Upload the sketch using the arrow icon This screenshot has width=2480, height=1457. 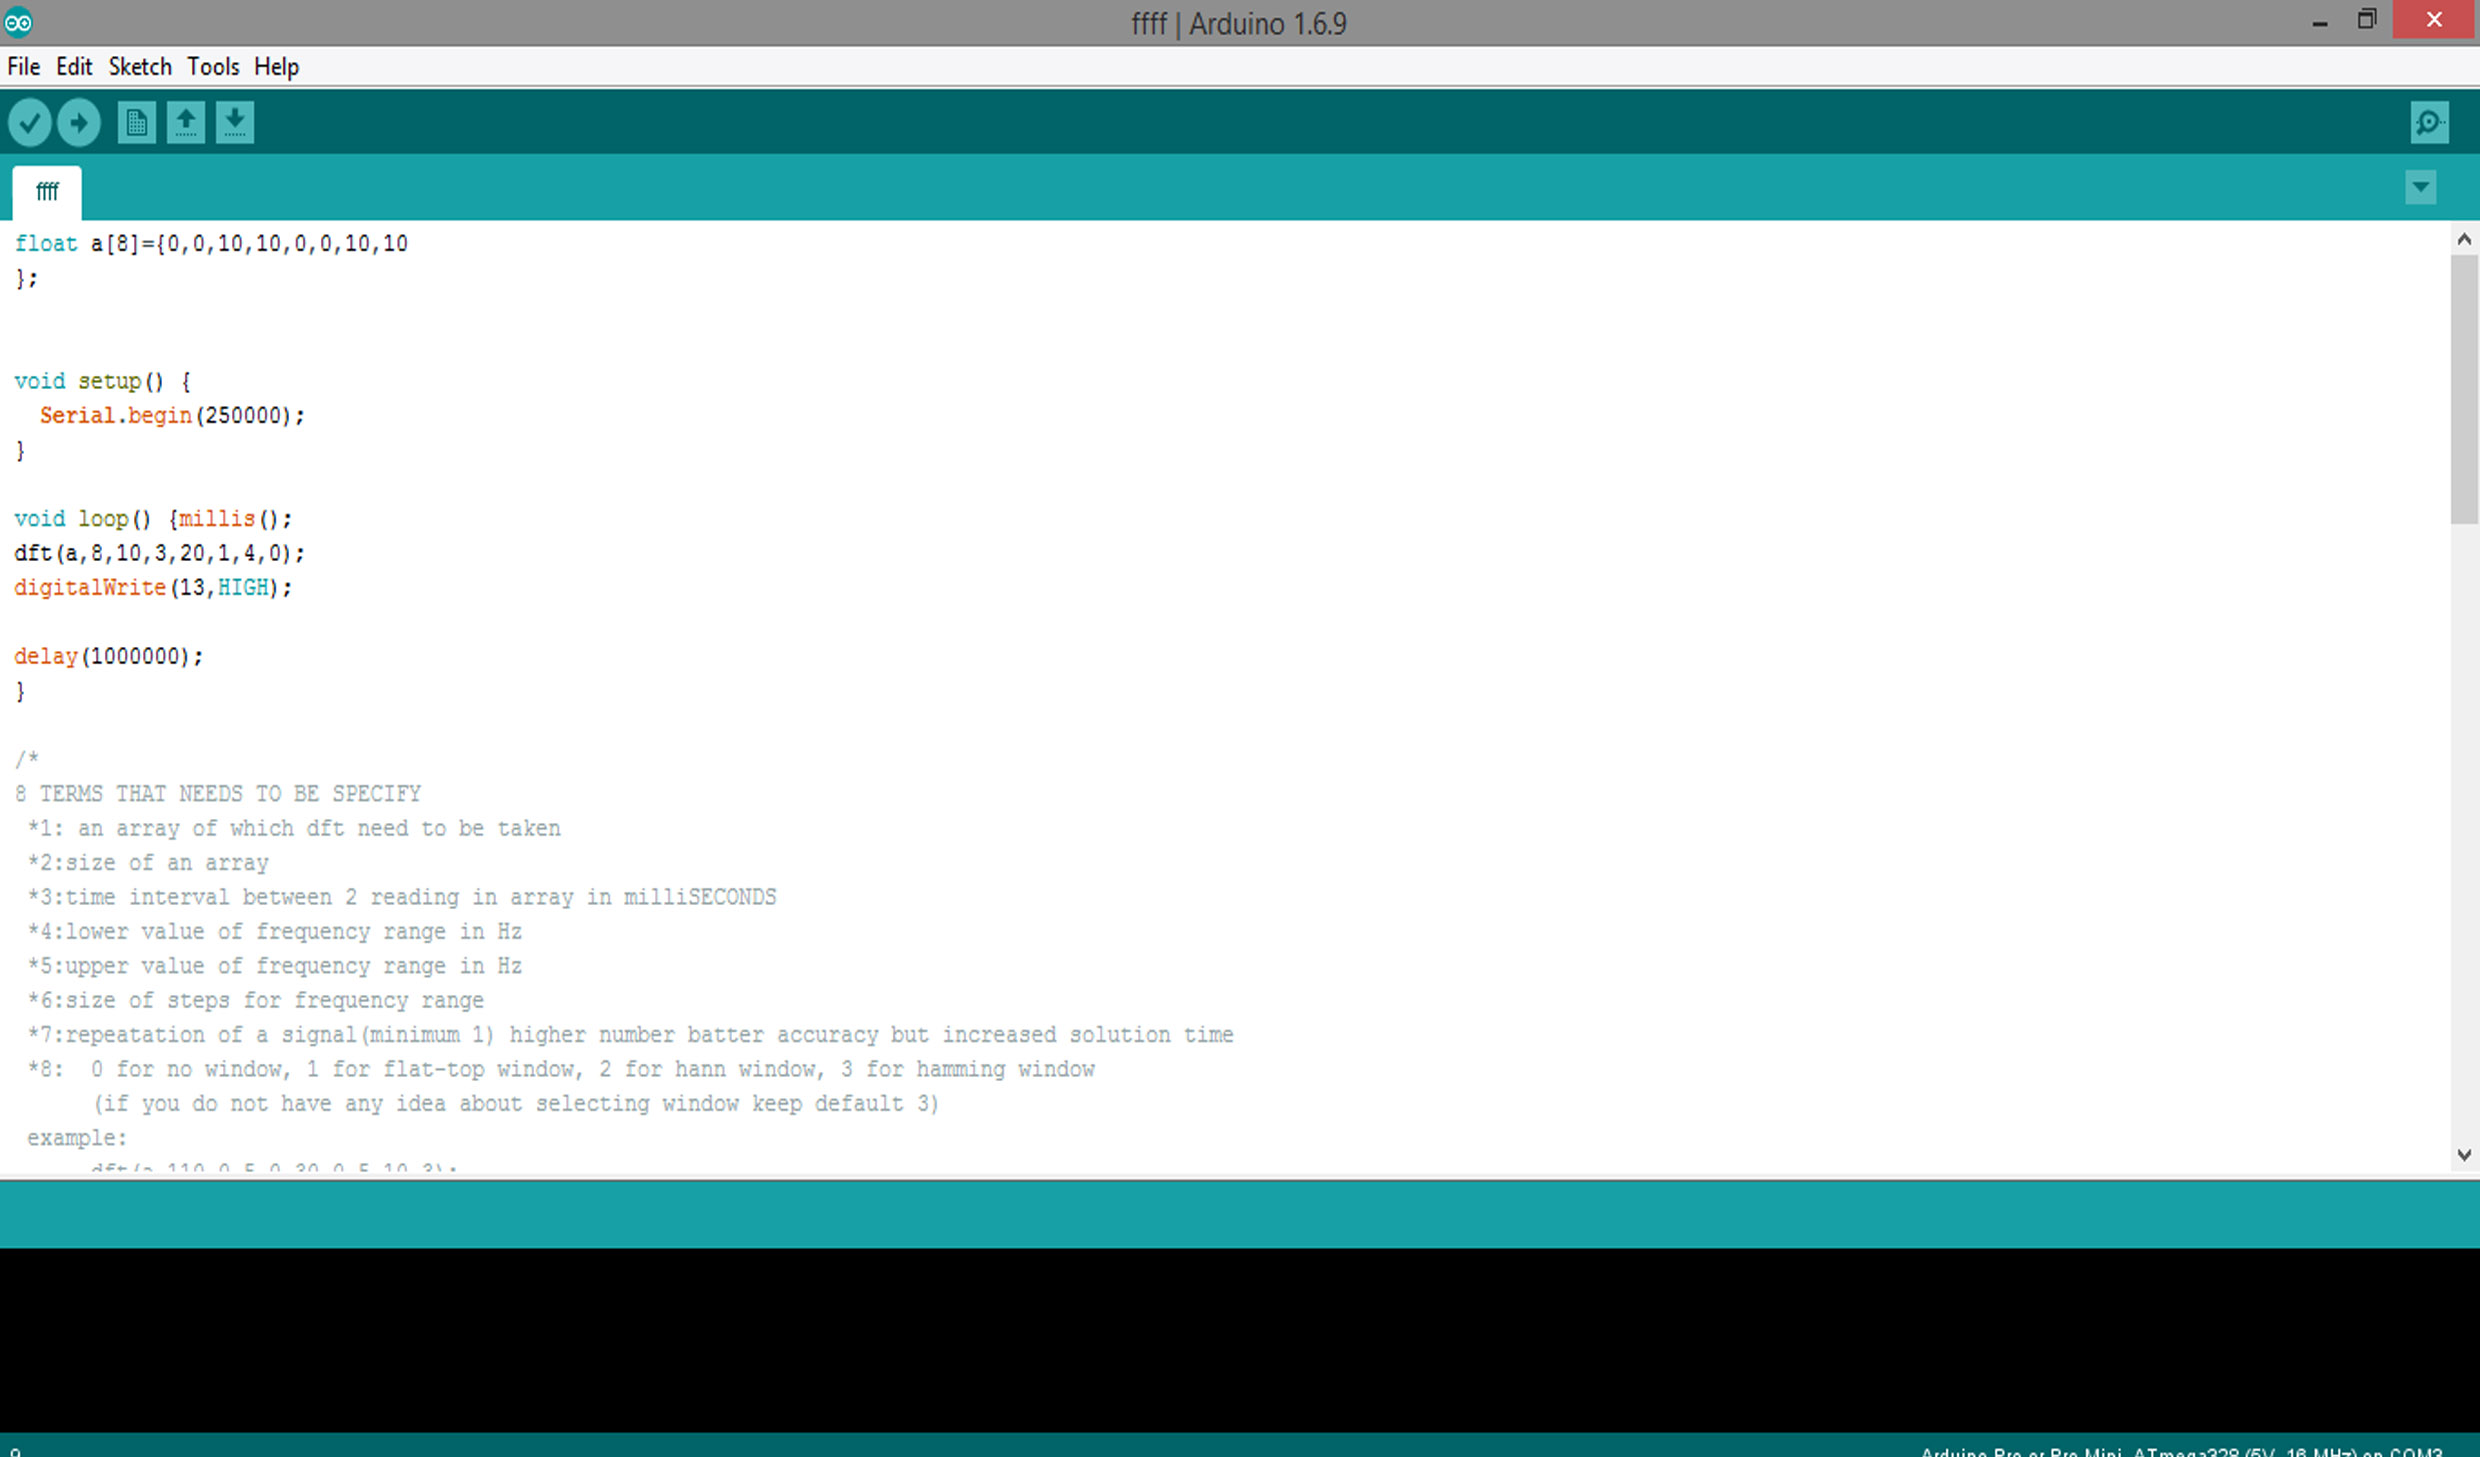tap(79, 122)
